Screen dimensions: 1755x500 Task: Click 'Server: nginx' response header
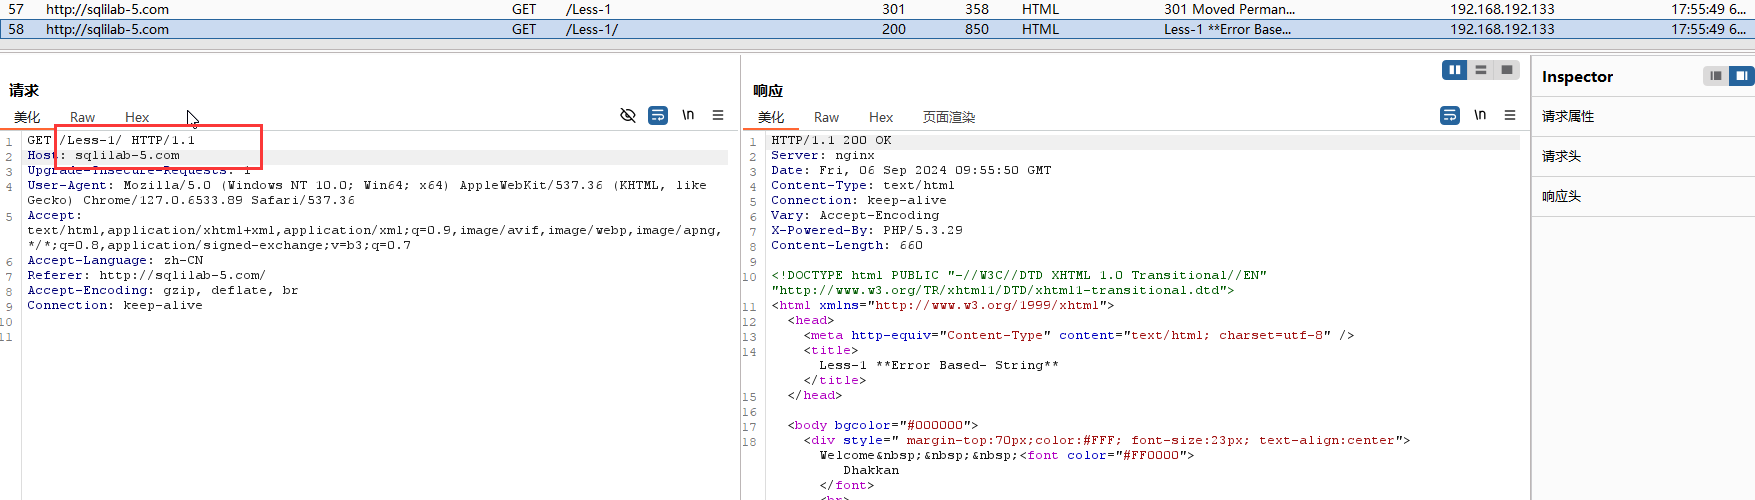pyautogui.click(x=822, y=155)
